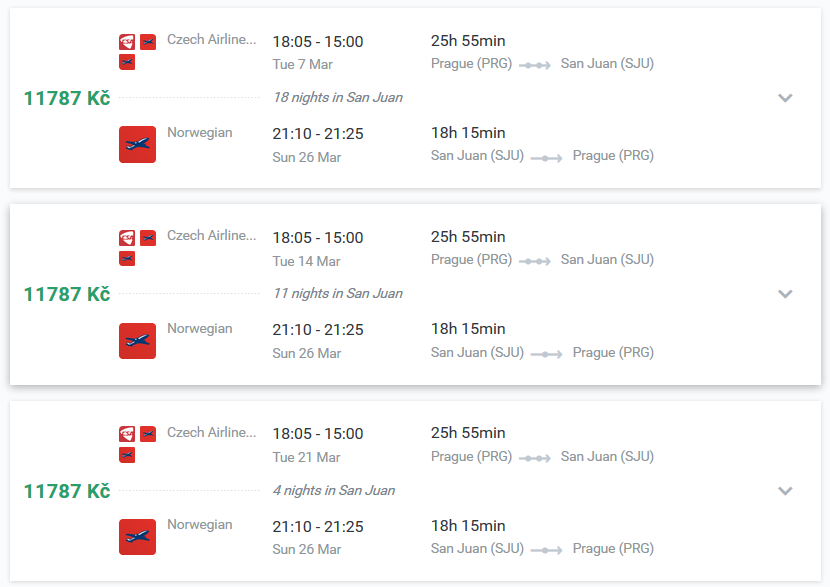The image size is (830, 587).
Task: Click stopover arrow icon for Tue 7 Mar route
Action: point(535,65)
